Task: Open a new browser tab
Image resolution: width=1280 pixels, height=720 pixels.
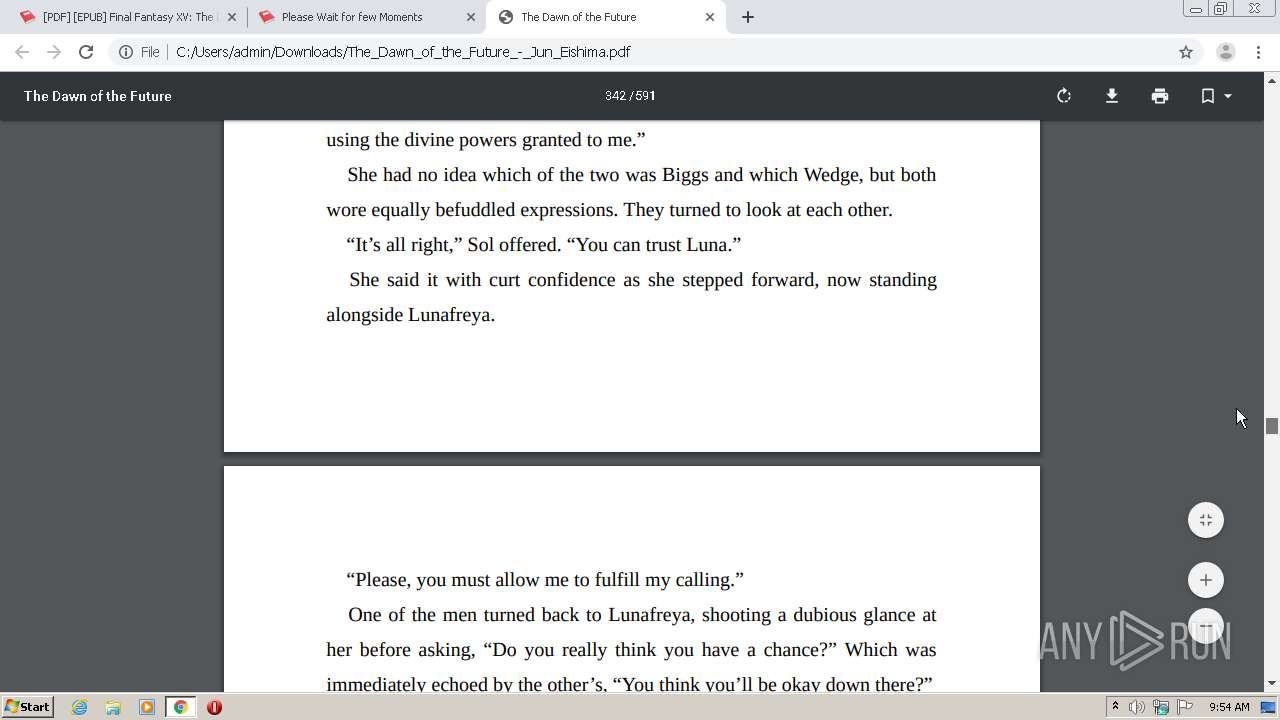Action: (748, 17)
